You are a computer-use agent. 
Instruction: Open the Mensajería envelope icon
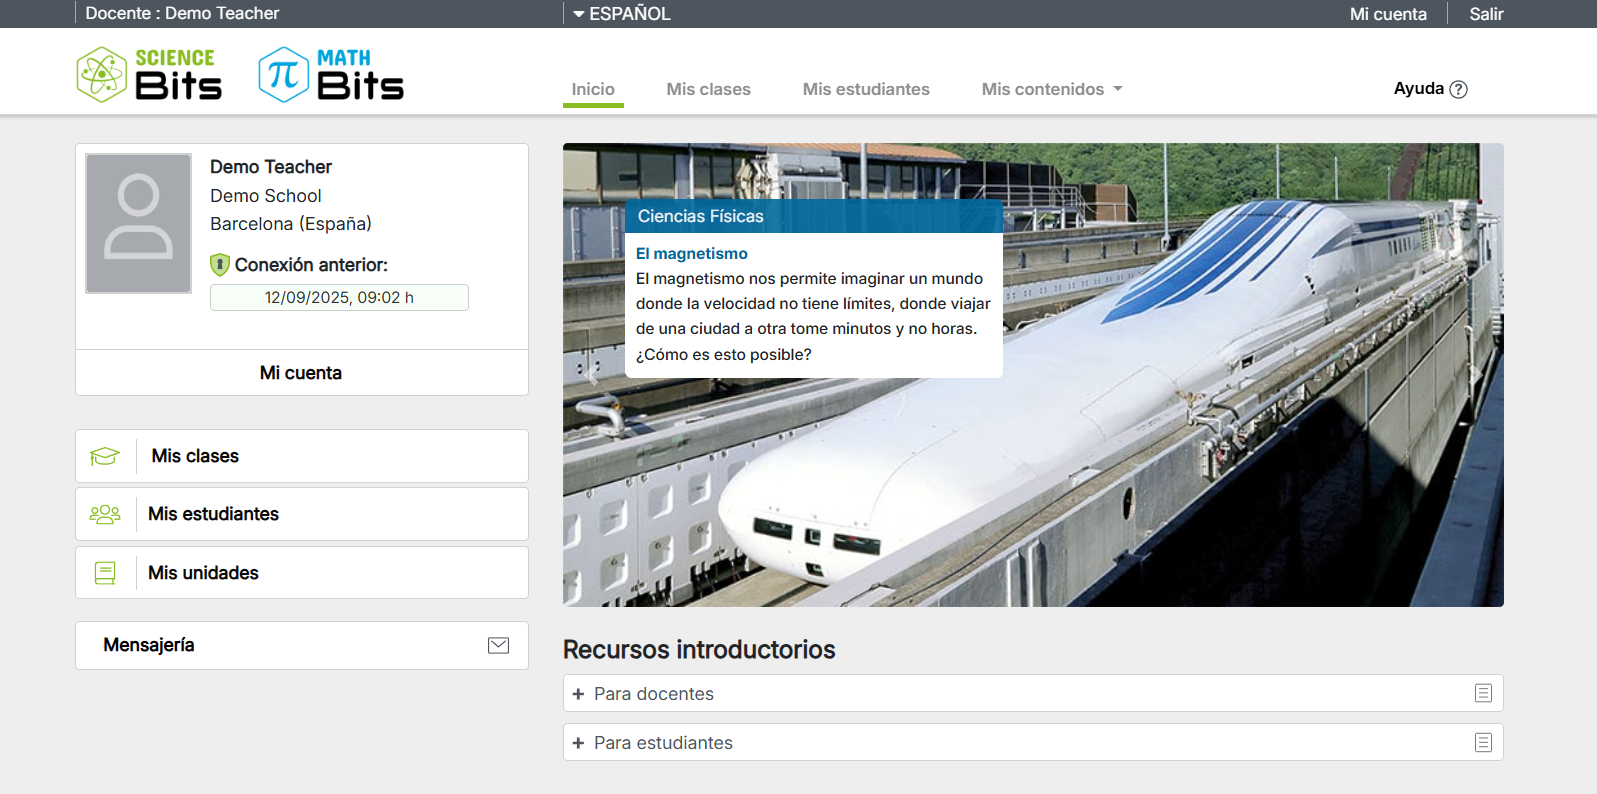pyautogui.click(x=498, y=646)
